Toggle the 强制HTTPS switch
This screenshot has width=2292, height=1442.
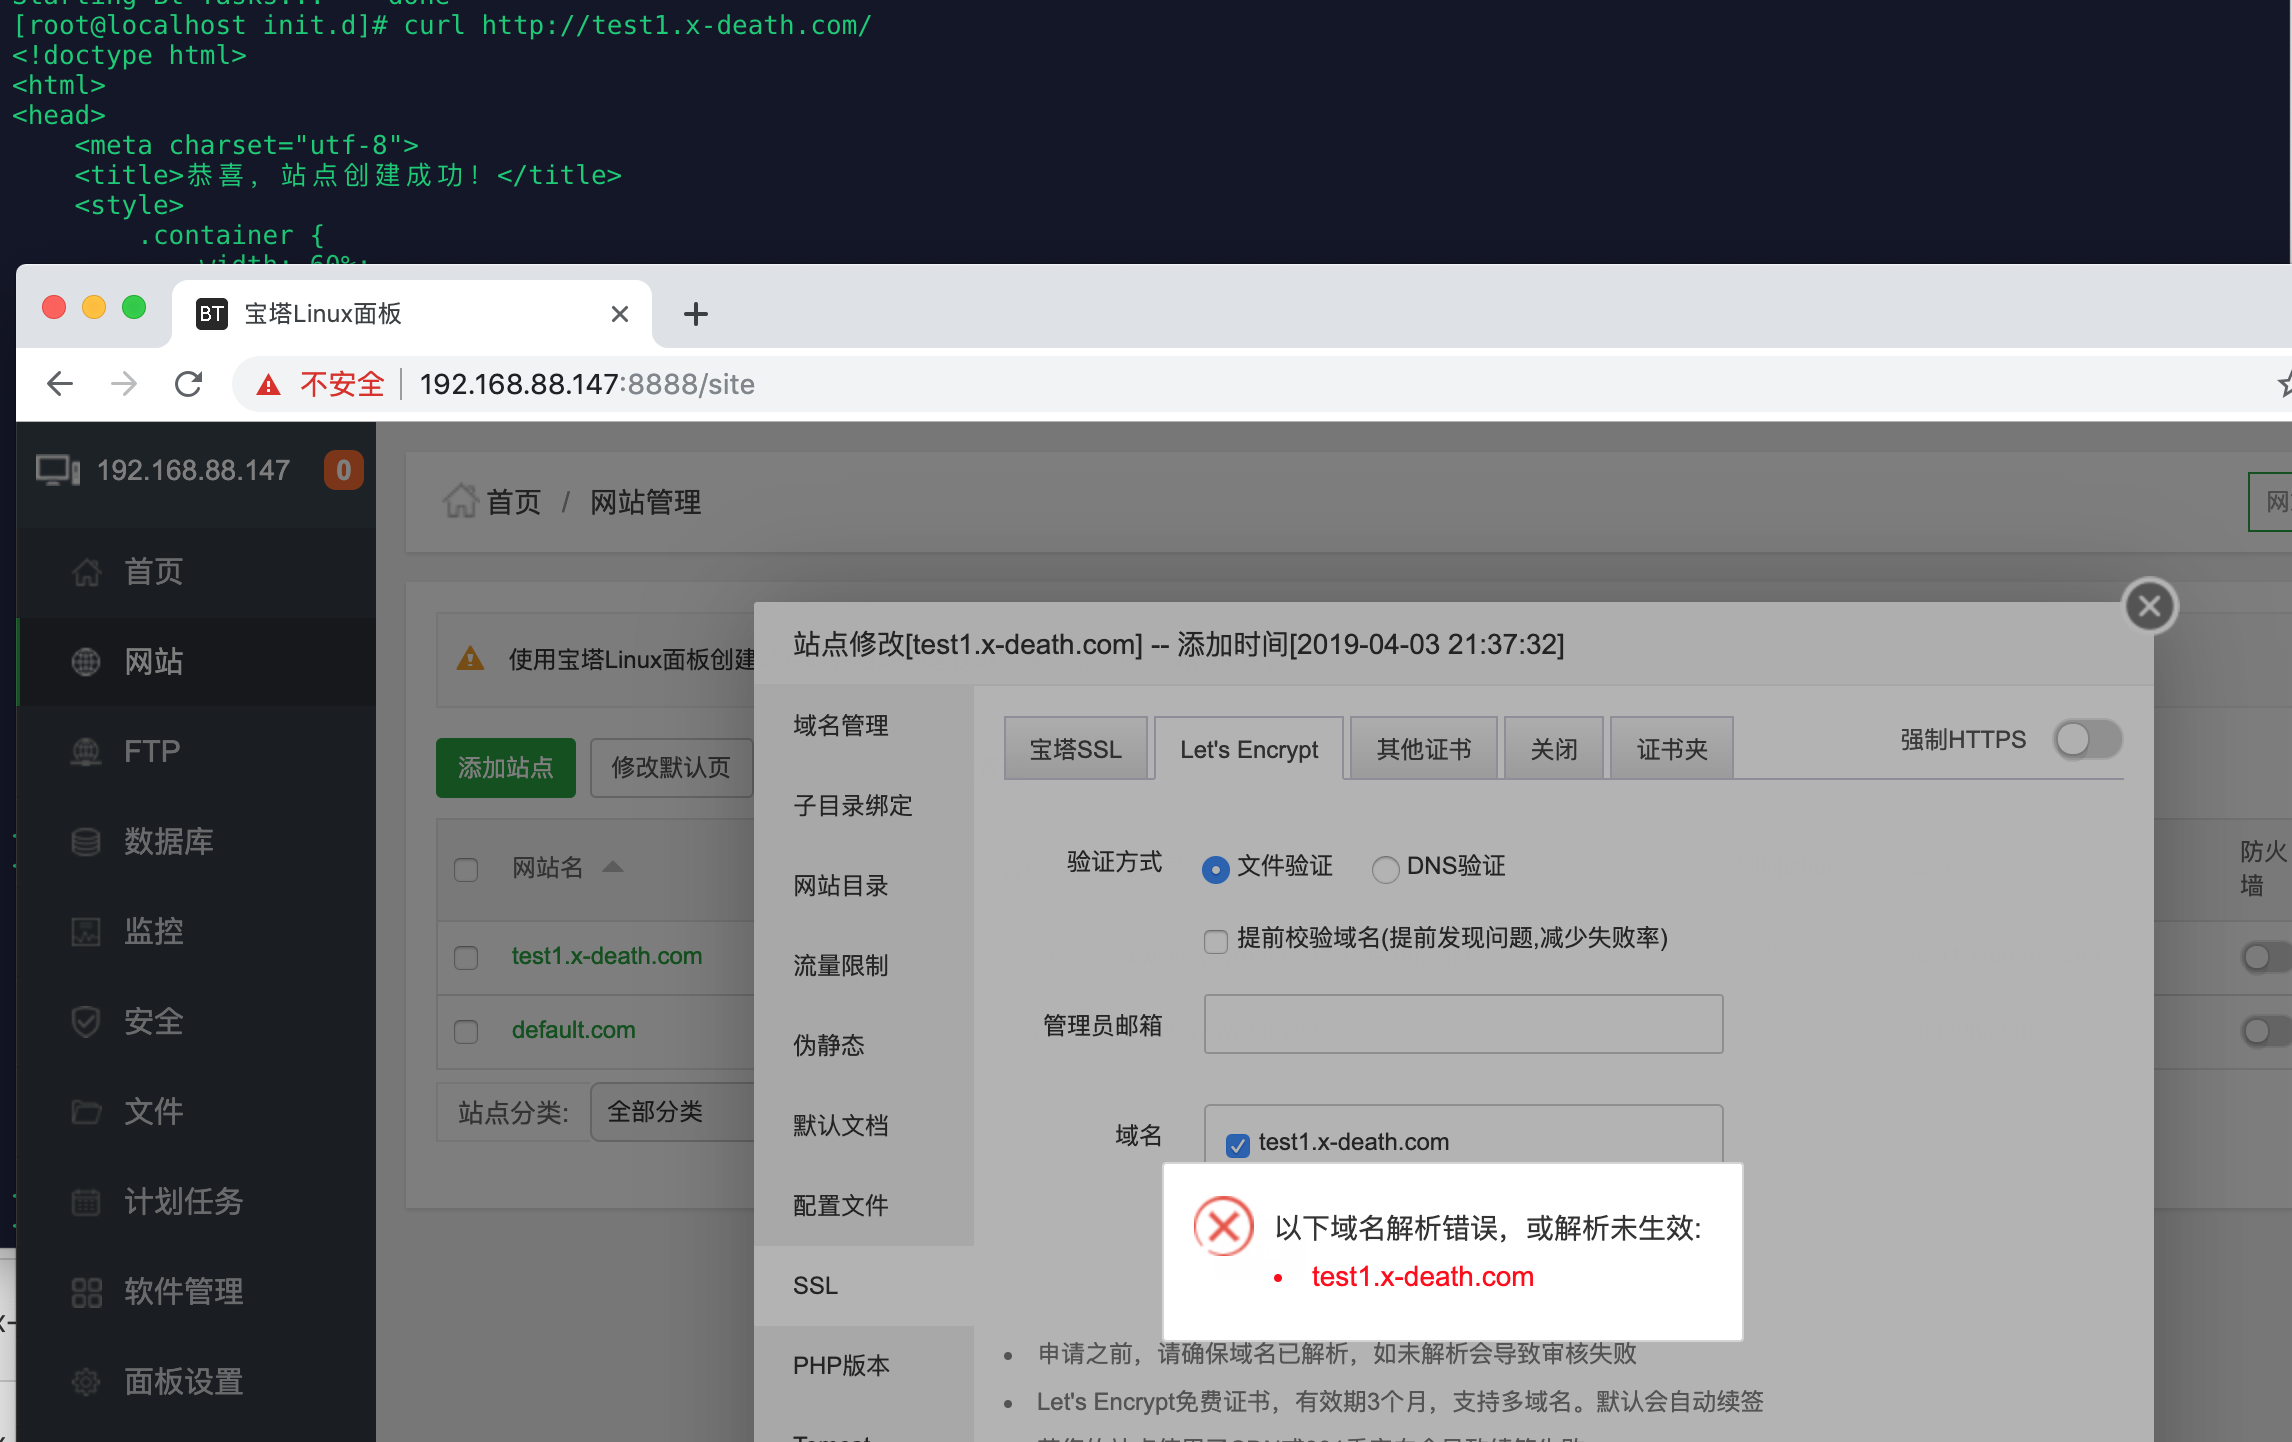pyautogui.click(x=2089, y=740)
